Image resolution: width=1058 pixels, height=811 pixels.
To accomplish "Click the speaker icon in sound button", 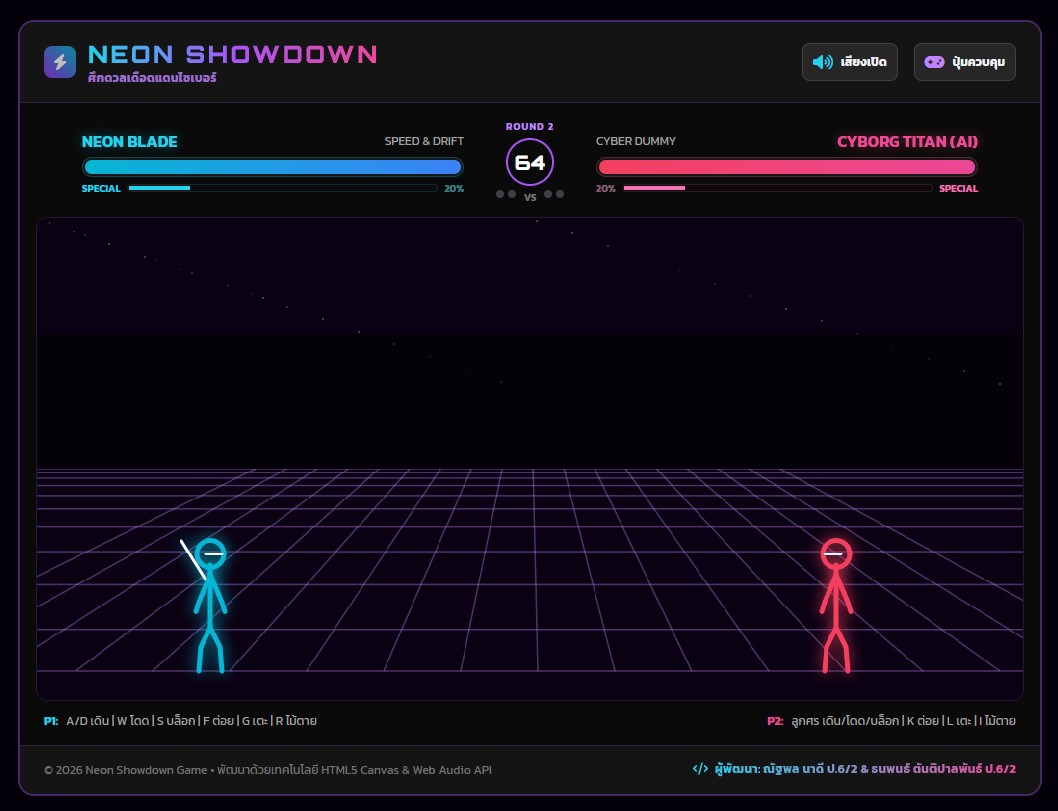I will click(x=823, y=62).
